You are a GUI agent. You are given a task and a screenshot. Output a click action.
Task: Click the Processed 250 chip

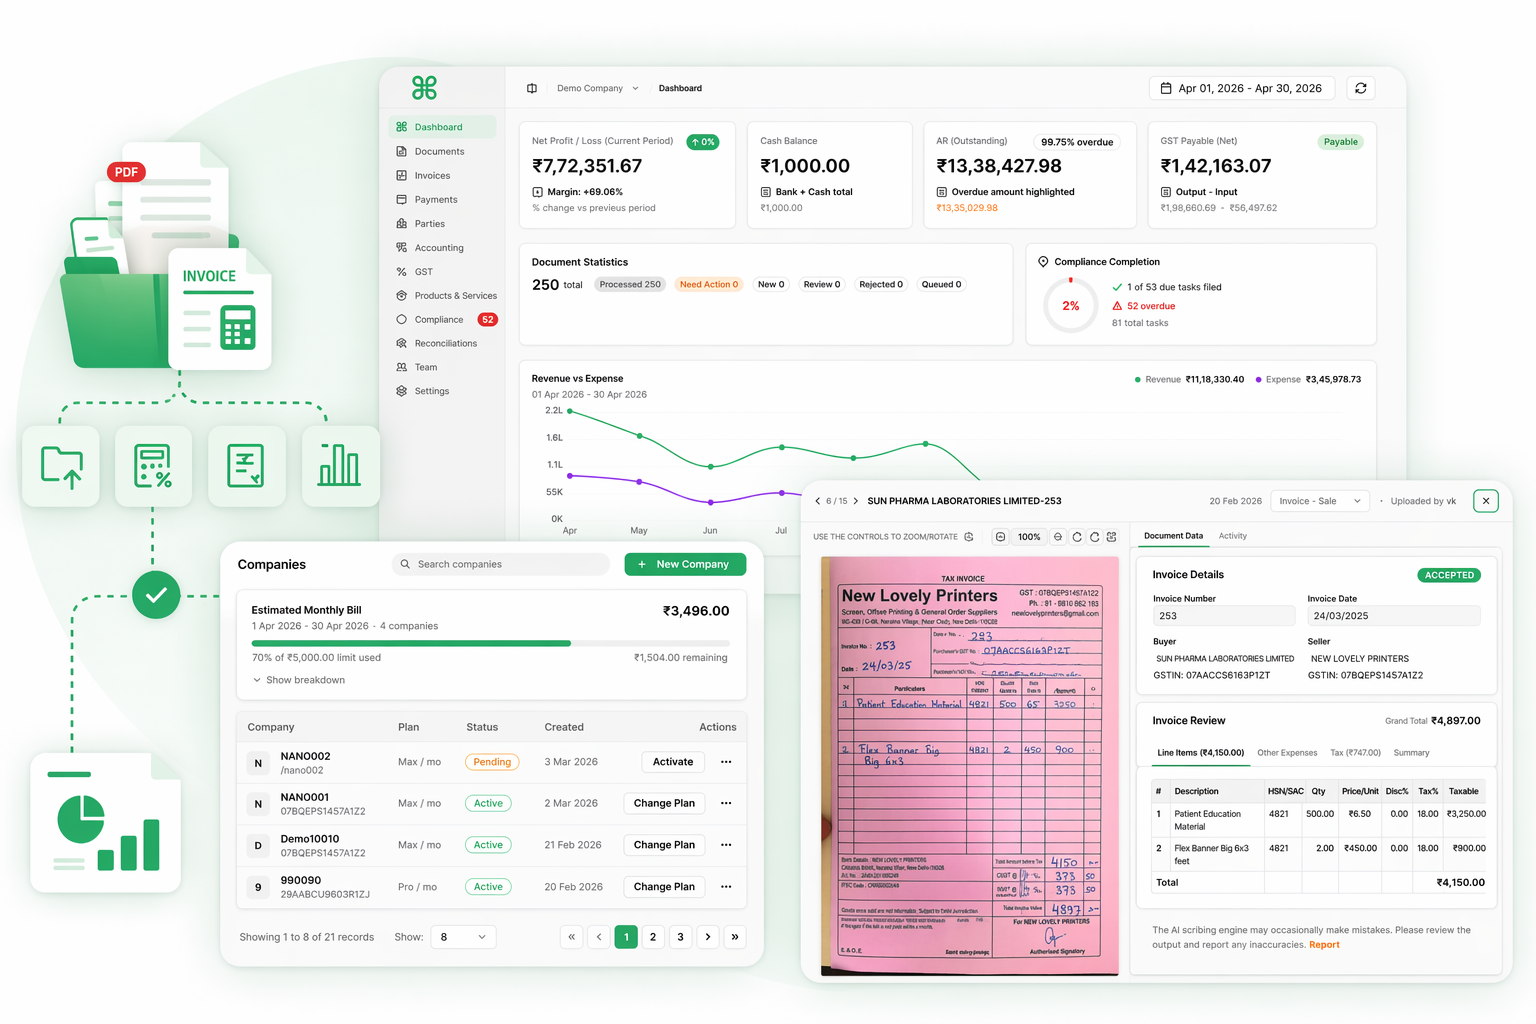point(630,285)
